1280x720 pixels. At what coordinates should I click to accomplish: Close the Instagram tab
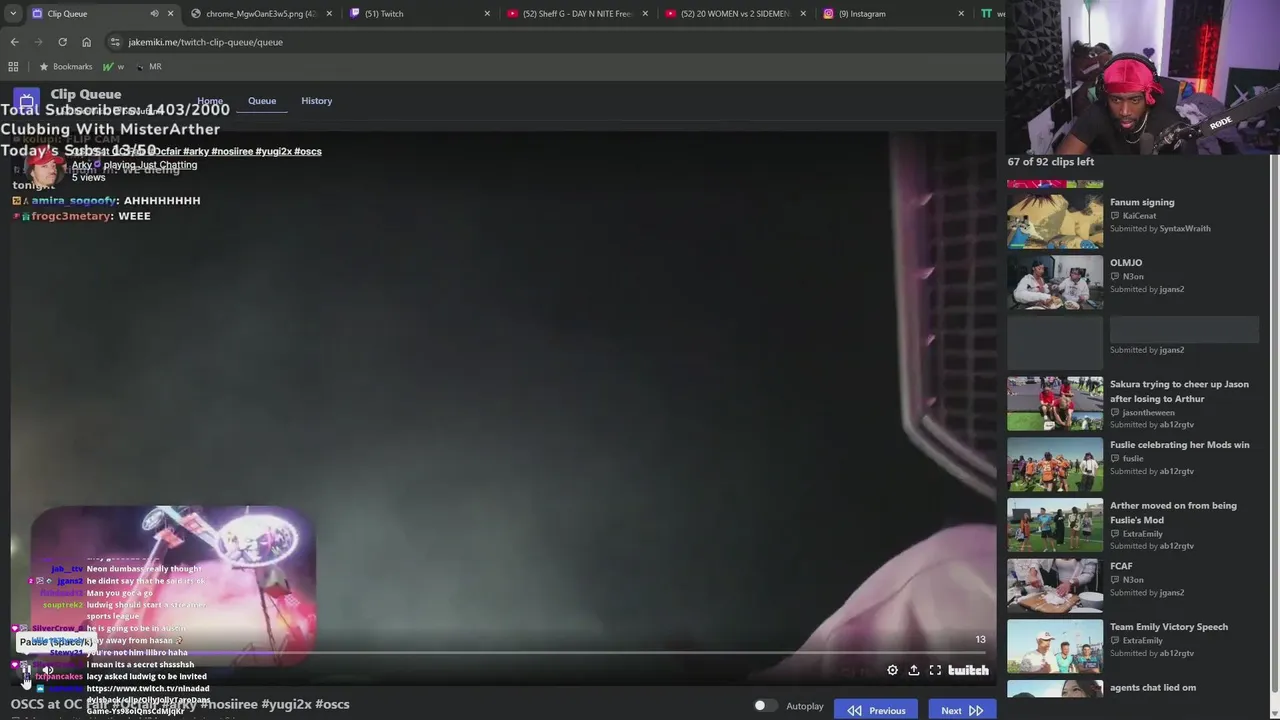click(x=961, y=14)
